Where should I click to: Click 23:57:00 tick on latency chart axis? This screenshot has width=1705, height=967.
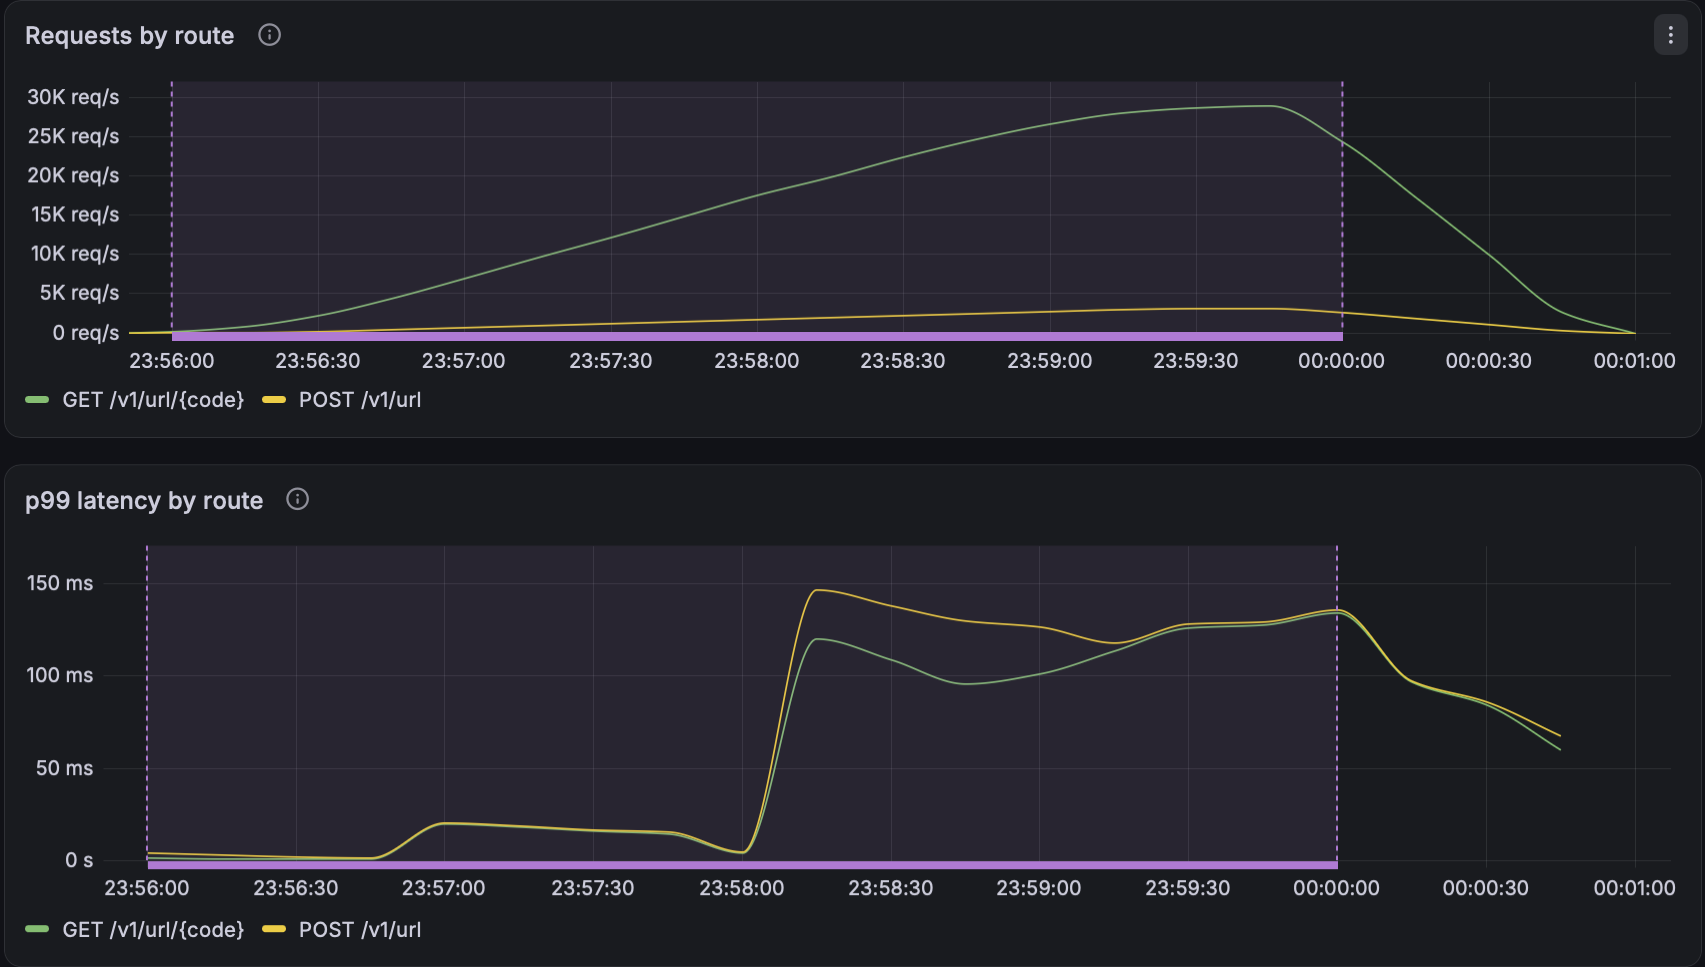coord(444,888)
